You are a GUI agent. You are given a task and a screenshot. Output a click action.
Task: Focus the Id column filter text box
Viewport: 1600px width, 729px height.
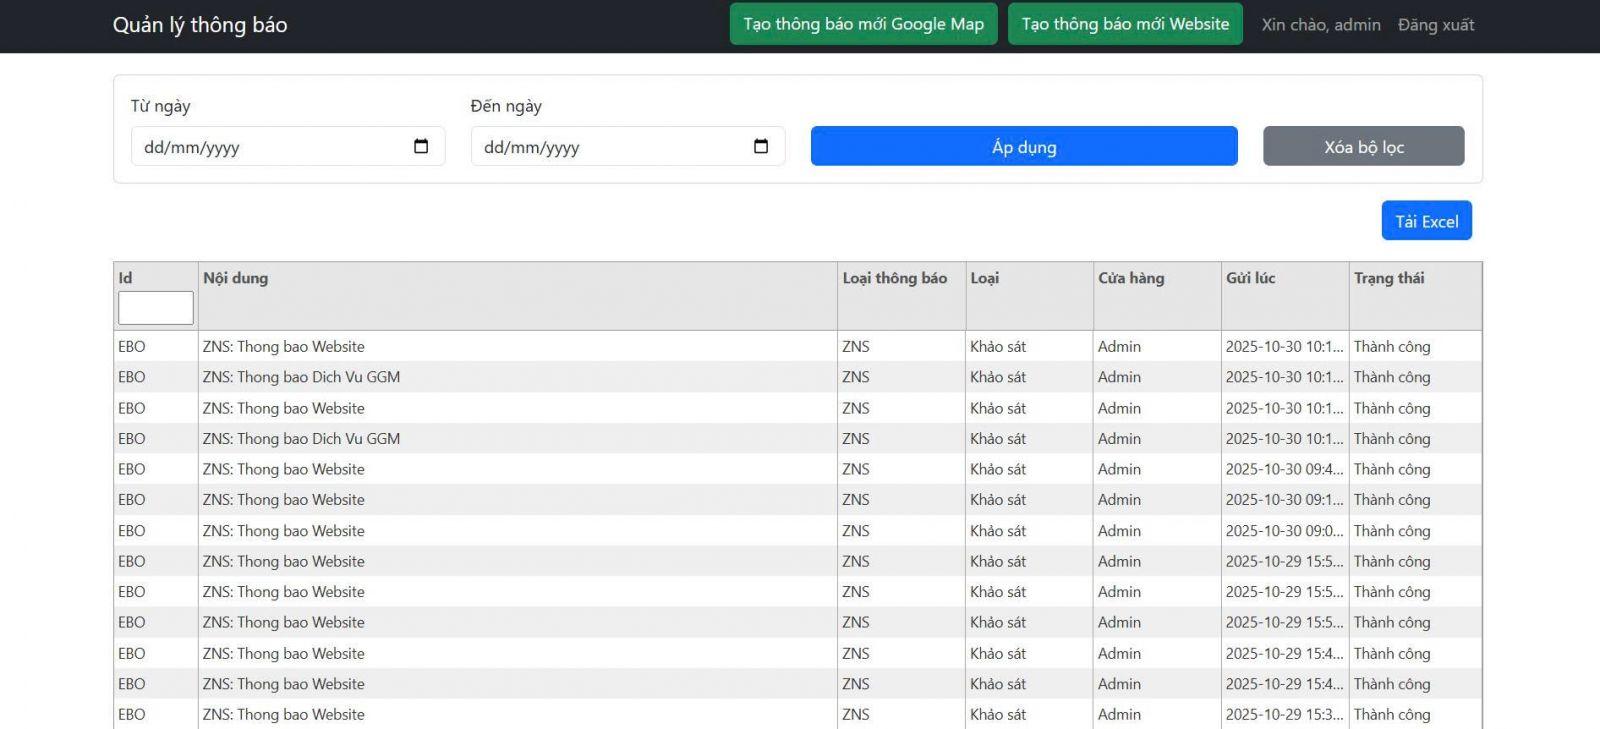point(156,308)
